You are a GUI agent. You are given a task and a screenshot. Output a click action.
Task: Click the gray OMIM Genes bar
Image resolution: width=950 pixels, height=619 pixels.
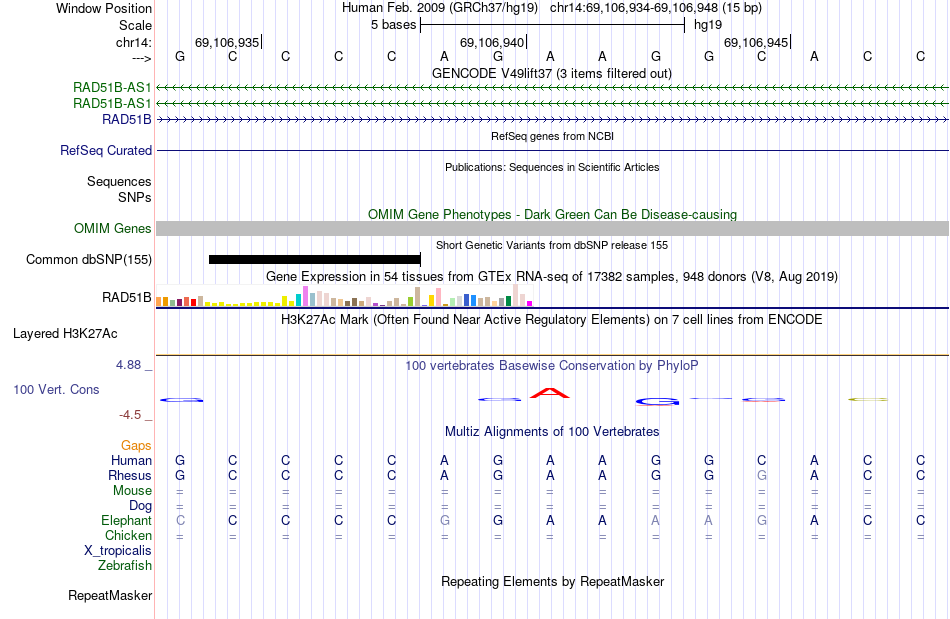pyautogui.click(x=552, y=228)
